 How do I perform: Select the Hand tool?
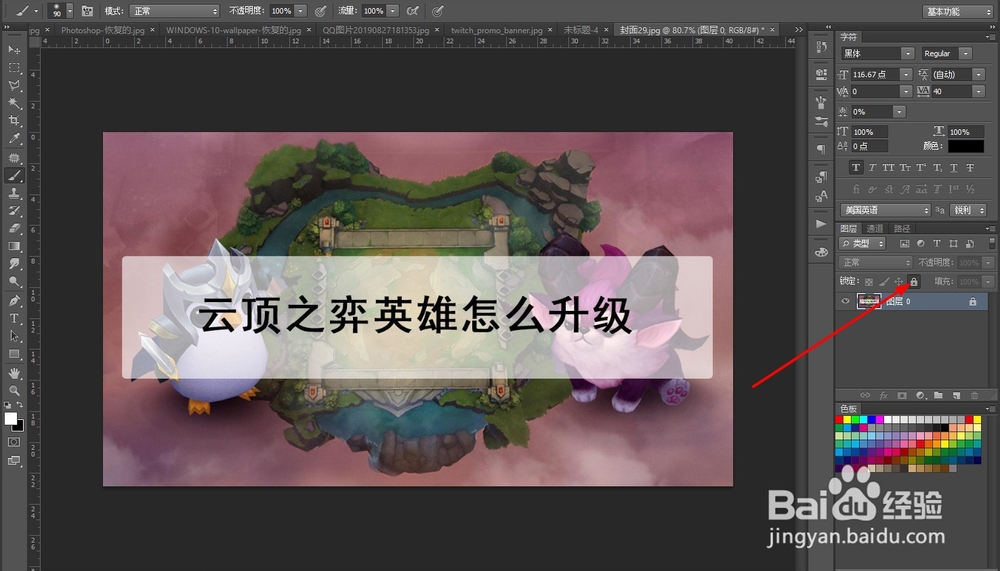(14, 373)
